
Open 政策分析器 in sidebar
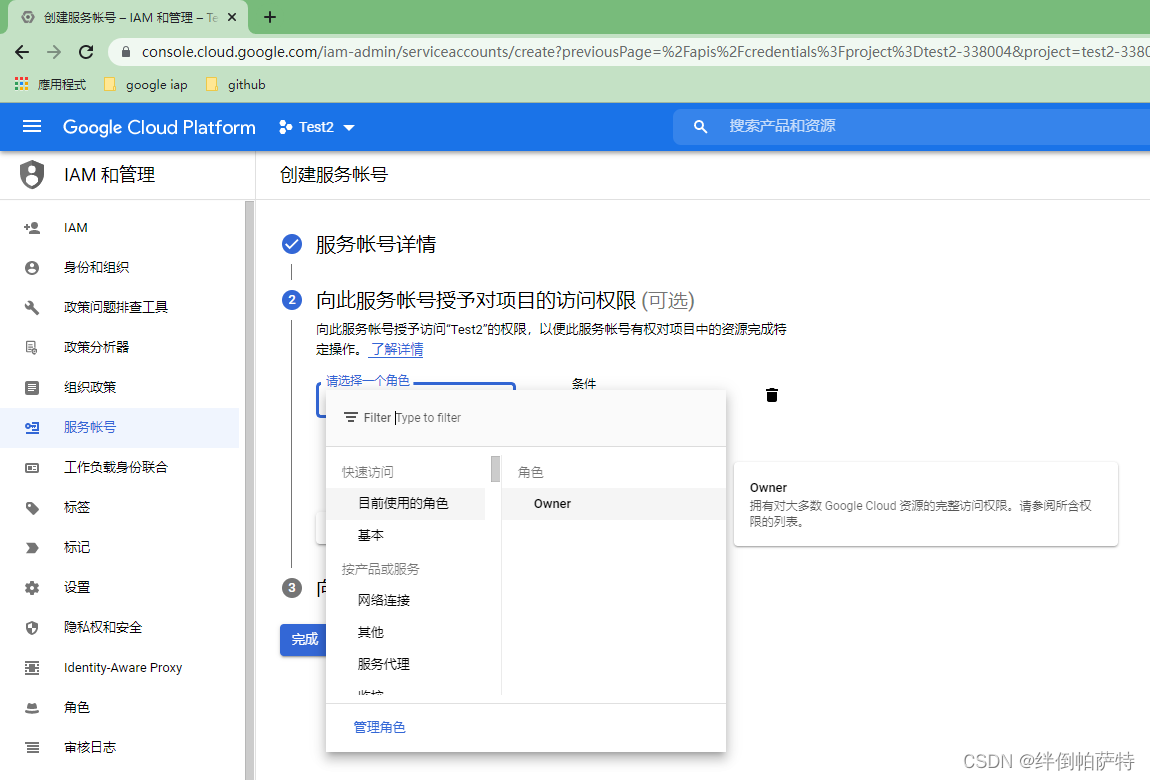click(120, 347)
